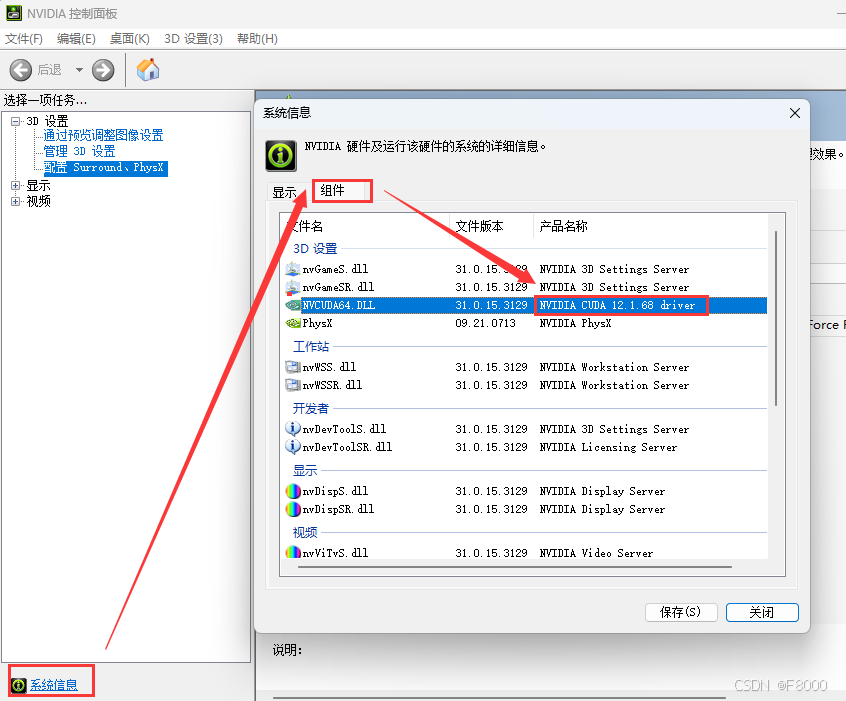Click the 保存(S) button
Screen dimensions: 846x701
pyautogui.click(x=681, y=612)
